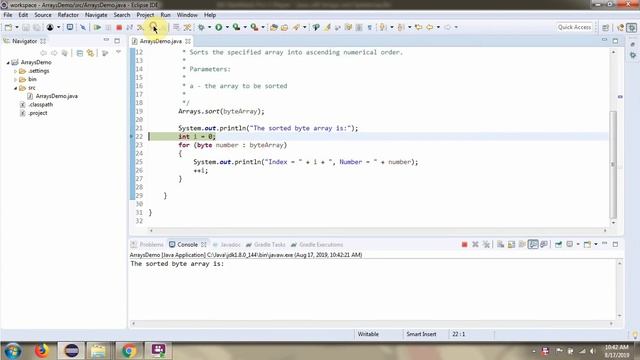Toggle Scroll Lock in Console toolbar
Viewport: 640px width, 360px height.
click(x=511, y=244)
